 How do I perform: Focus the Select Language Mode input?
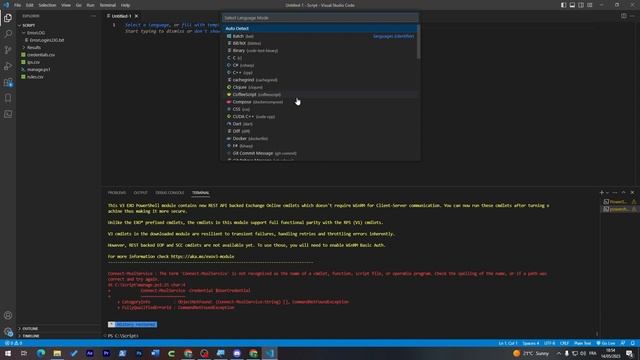click(320, 18)
